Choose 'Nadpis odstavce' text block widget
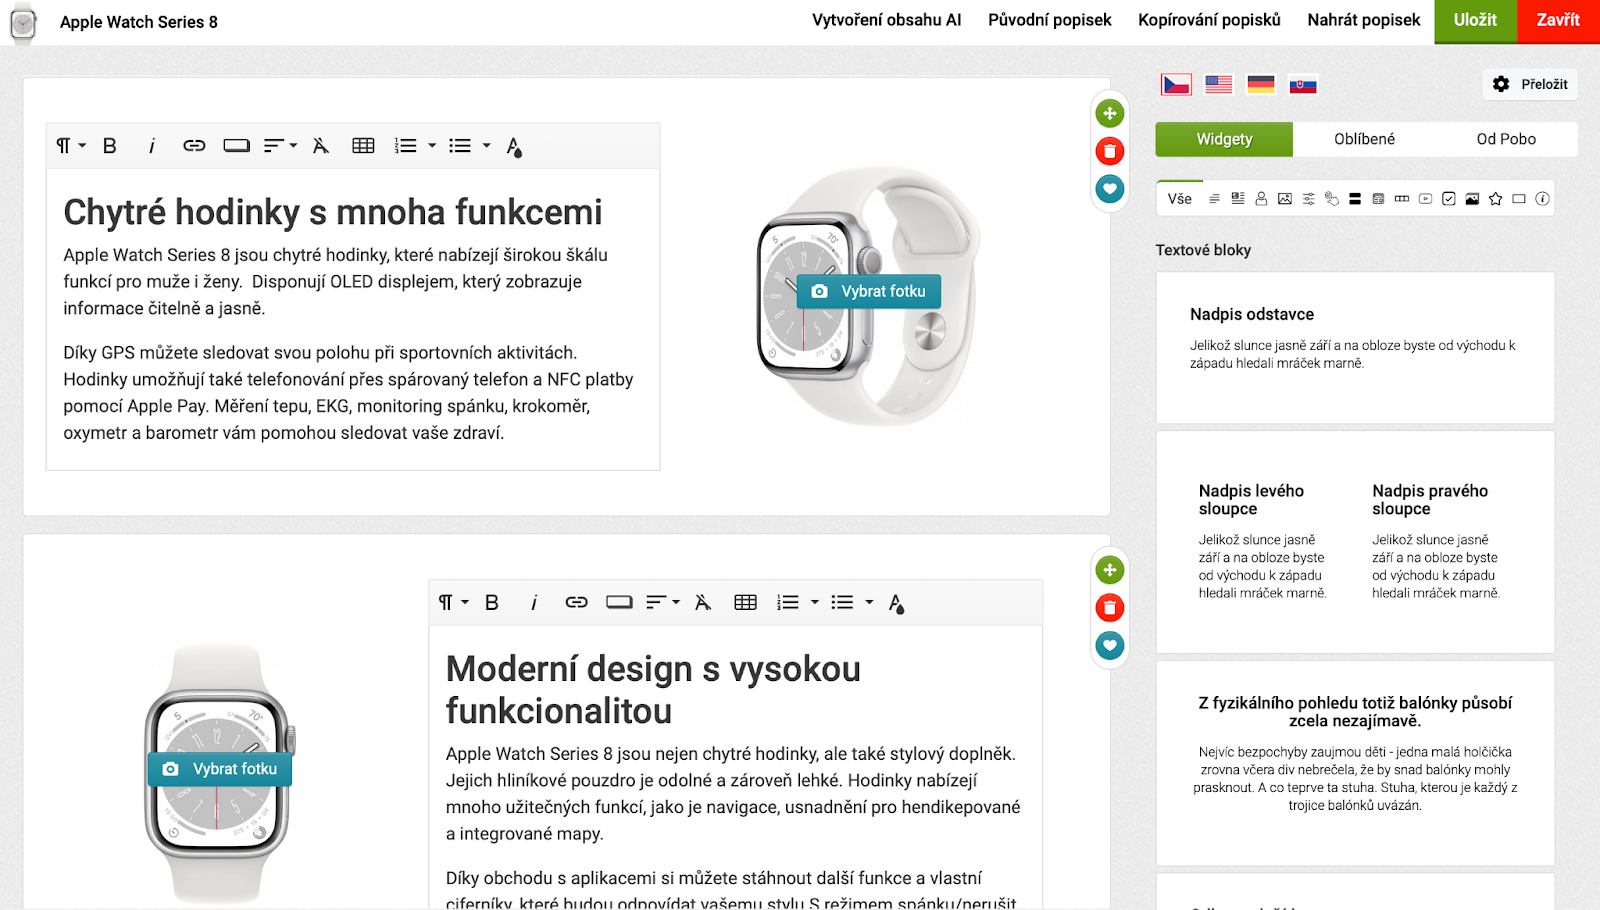The image size is (1600, 910). (x=1355, y=348)
